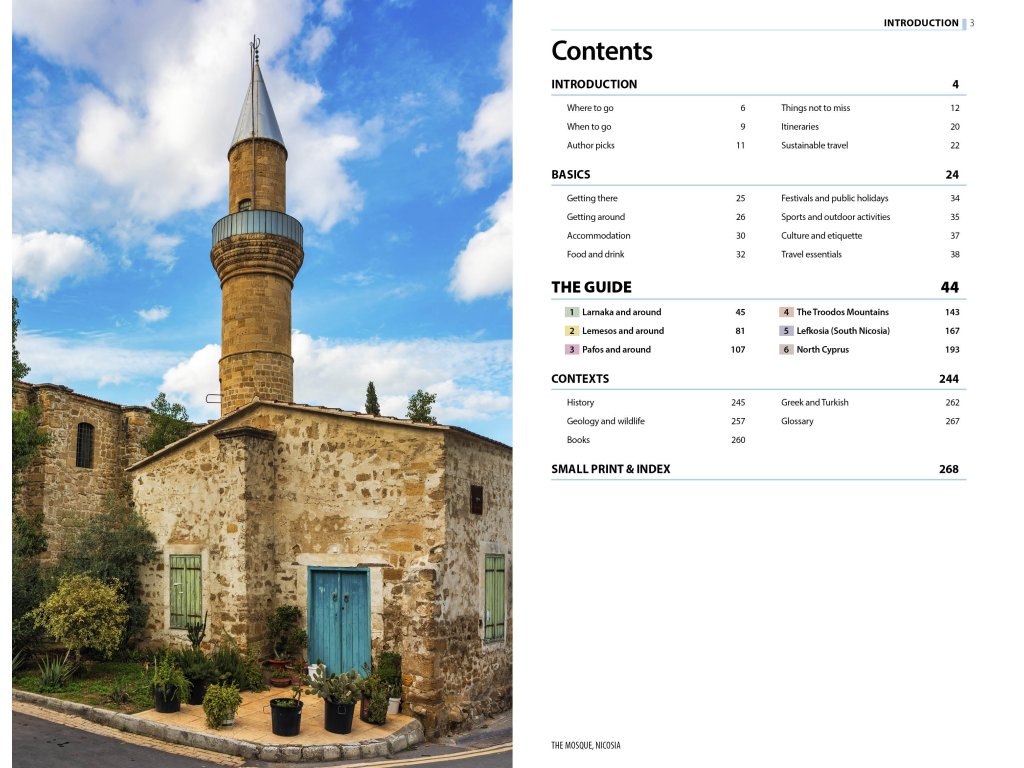Open the 'Food and drink' entry
The image size is (1024, 768).
[x=595, y=254]
